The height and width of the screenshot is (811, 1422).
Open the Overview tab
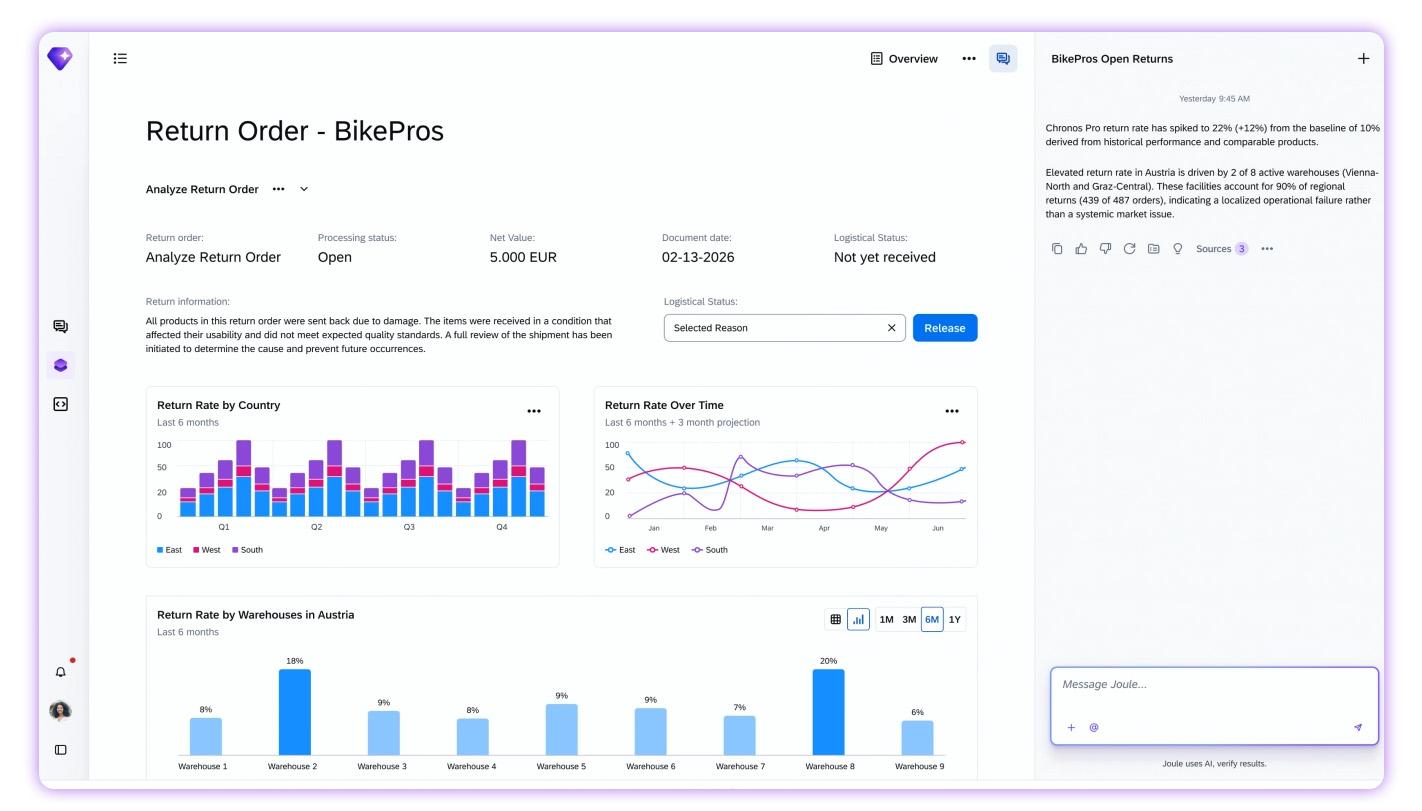[904, 59]
